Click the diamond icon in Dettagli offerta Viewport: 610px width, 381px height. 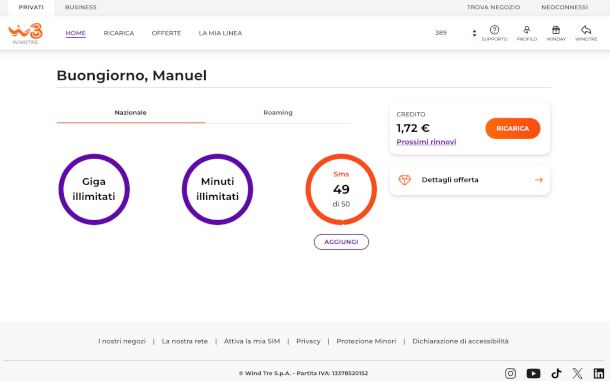pos(405,180)
